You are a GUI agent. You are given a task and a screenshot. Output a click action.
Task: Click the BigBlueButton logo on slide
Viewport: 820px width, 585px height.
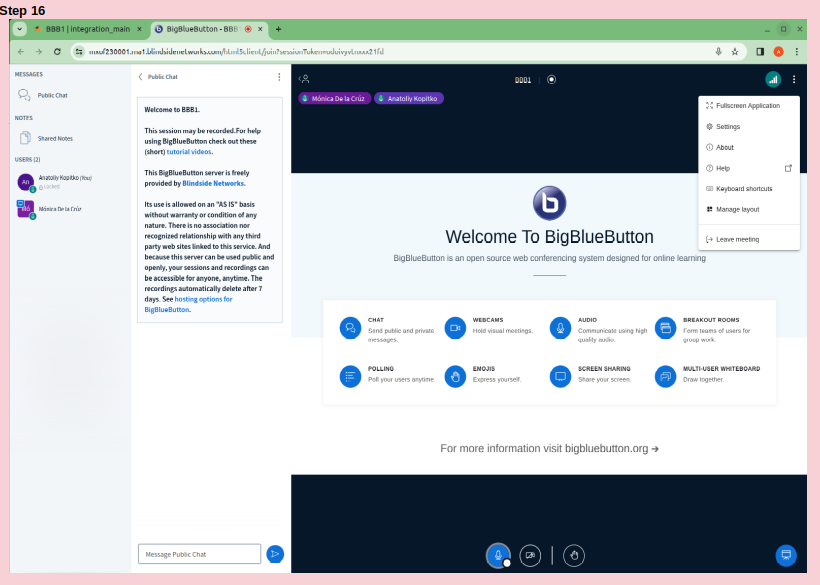(549, 203)
